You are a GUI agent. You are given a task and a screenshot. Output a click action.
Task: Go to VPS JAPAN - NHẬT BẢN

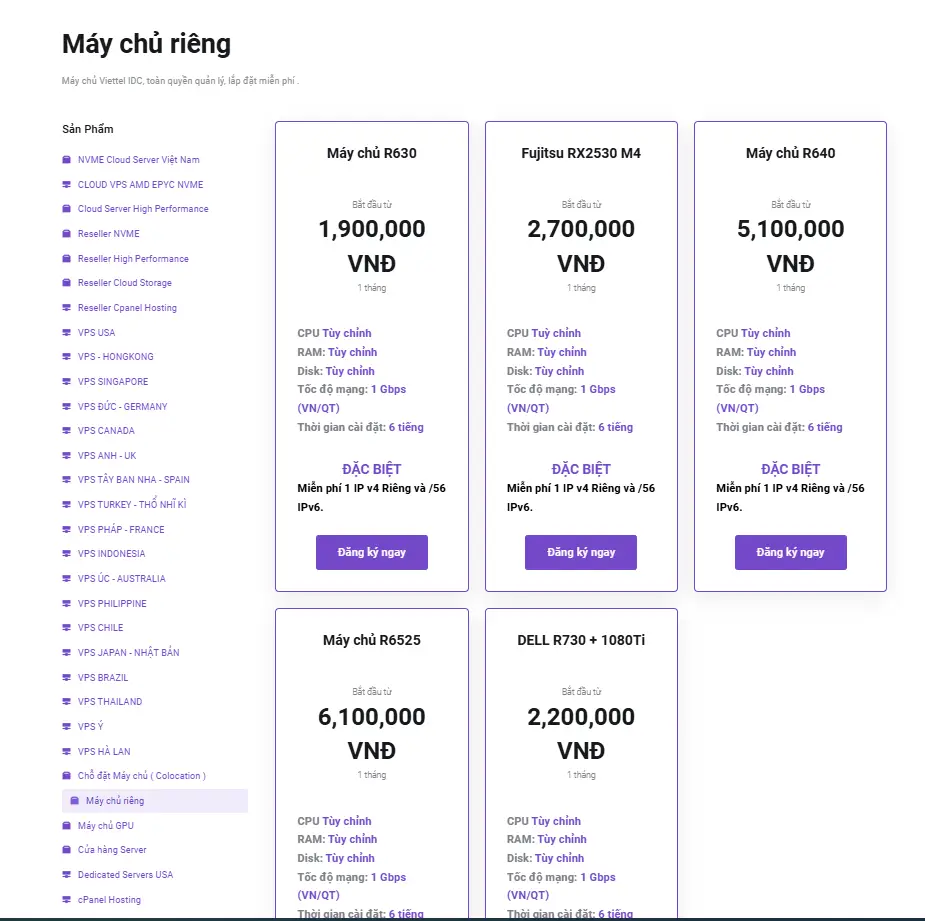(129, 653)
